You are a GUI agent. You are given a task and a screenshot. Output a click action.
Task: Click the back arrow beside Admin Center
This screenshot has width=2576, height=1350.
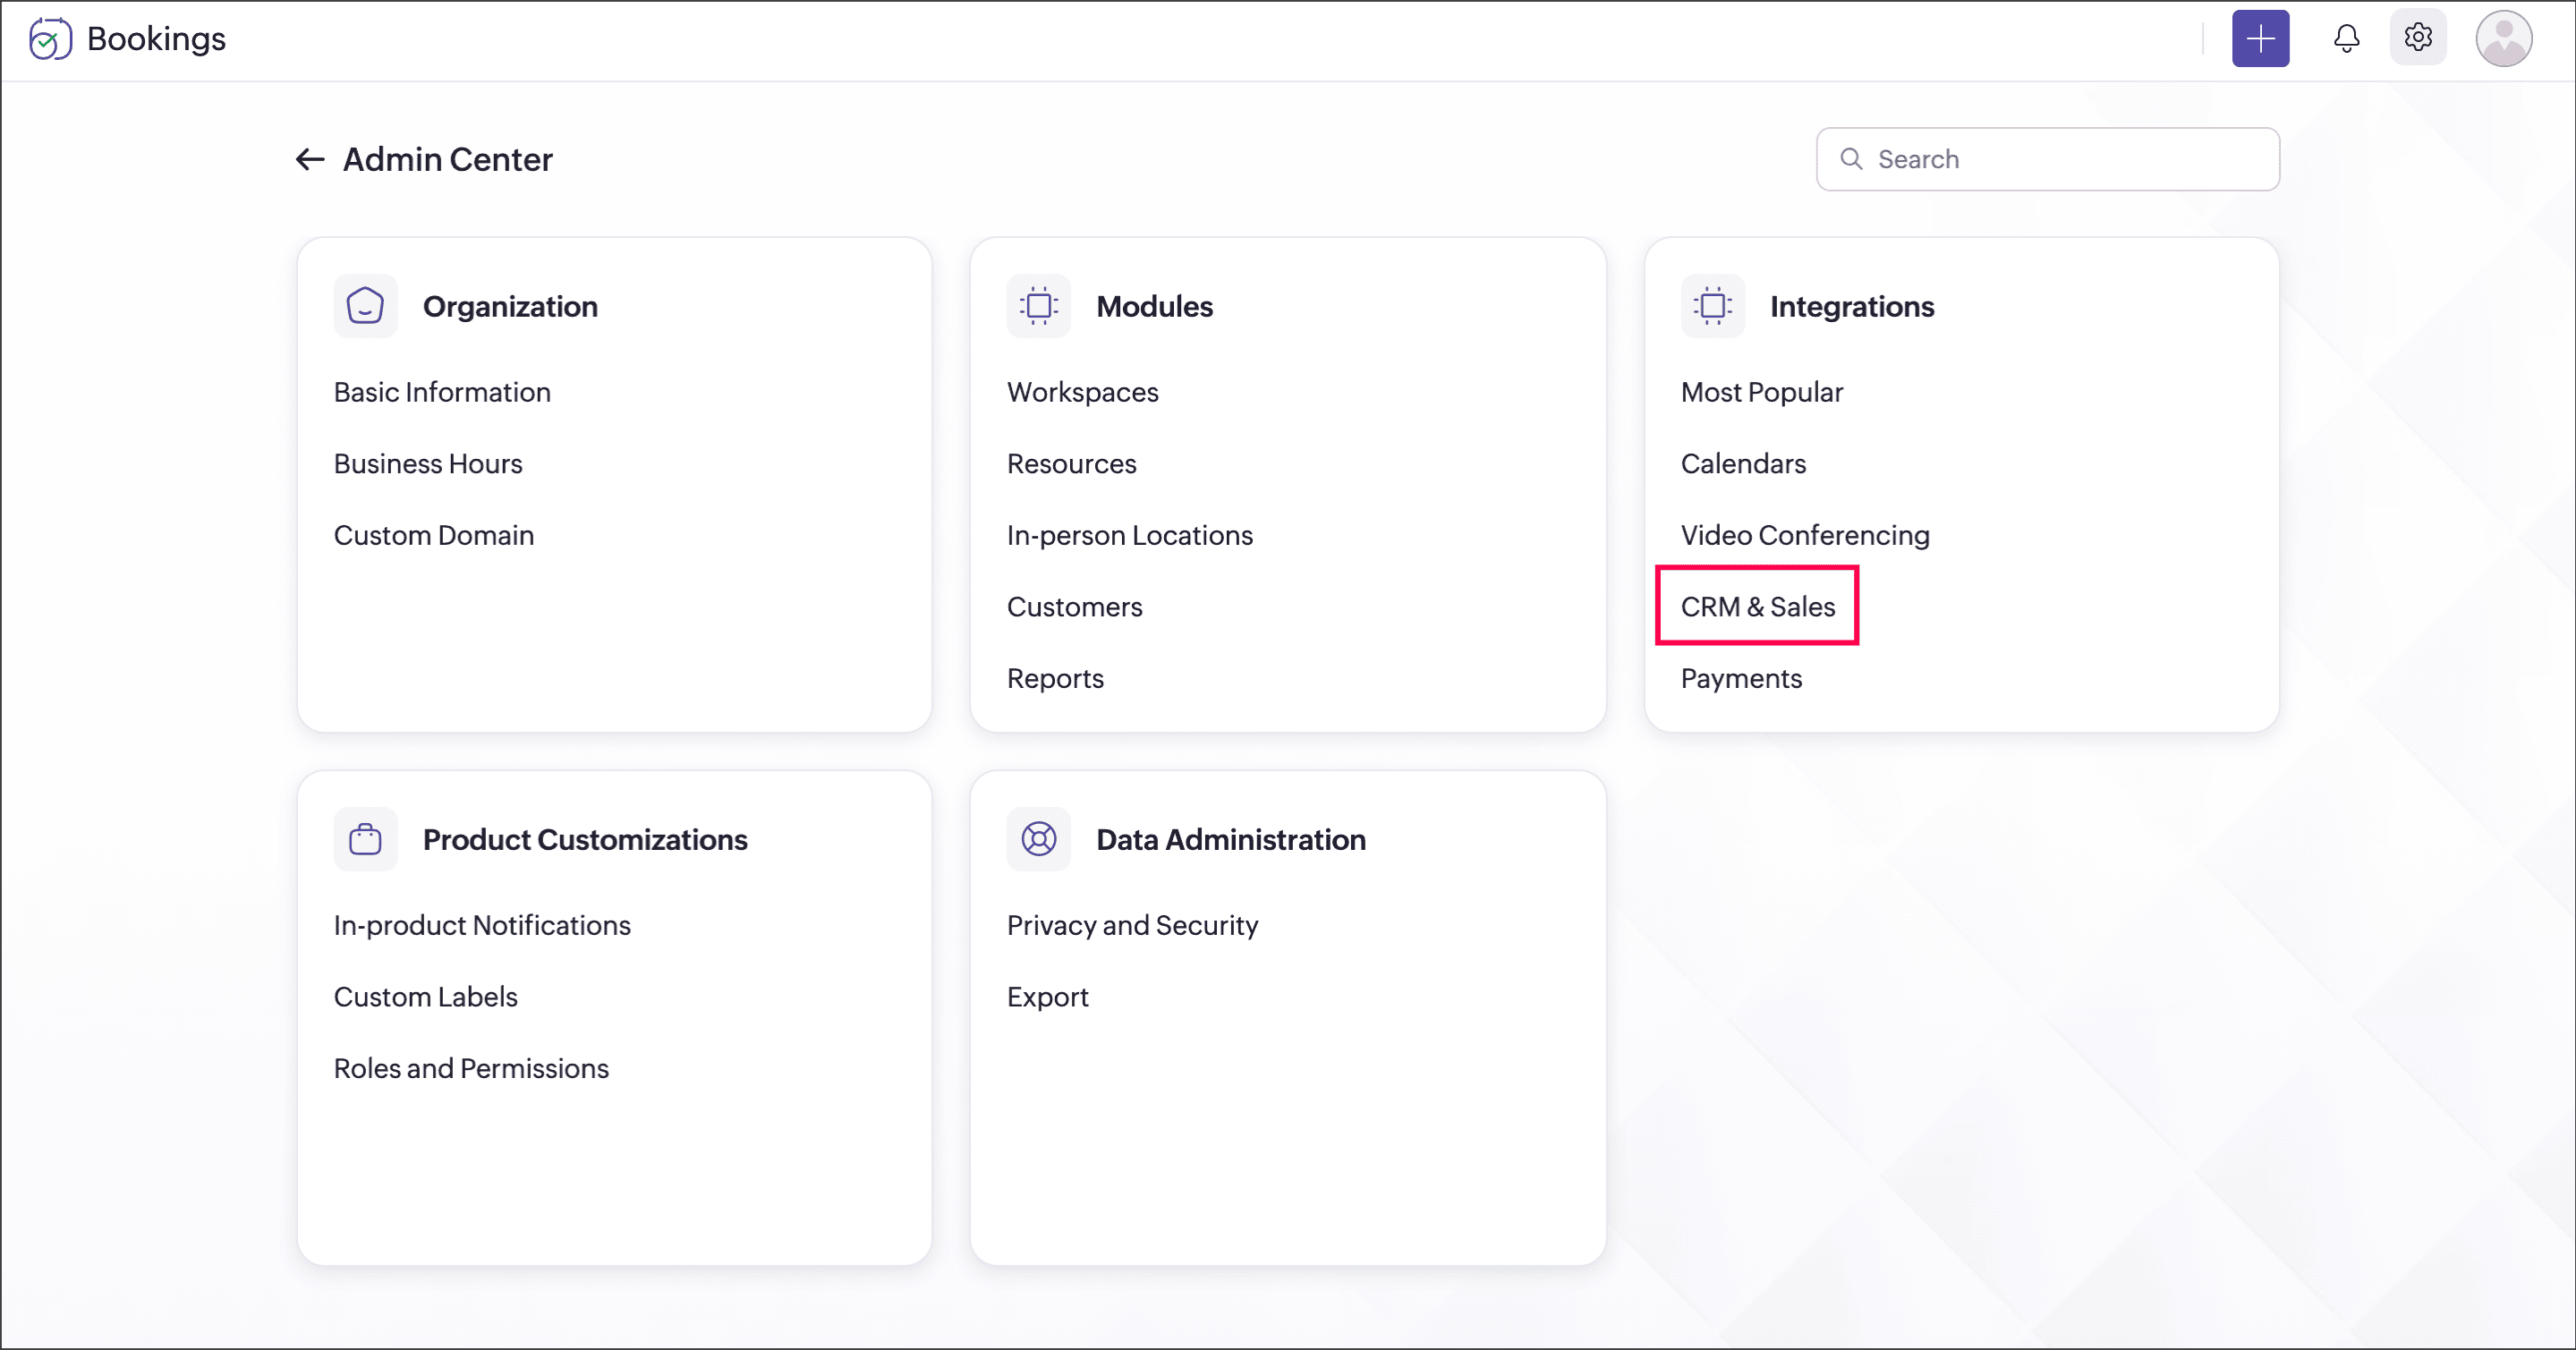click(310, 159)
